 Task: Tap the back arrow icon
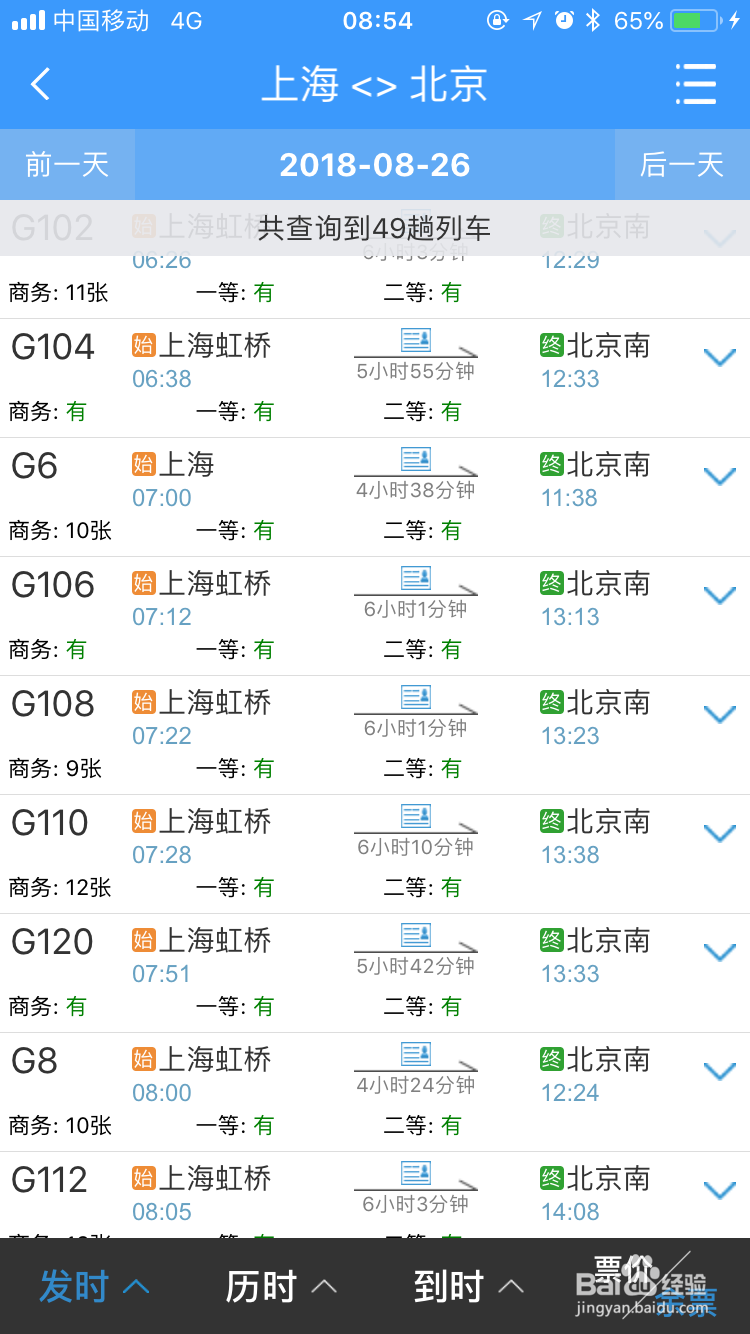pos(41,84)
